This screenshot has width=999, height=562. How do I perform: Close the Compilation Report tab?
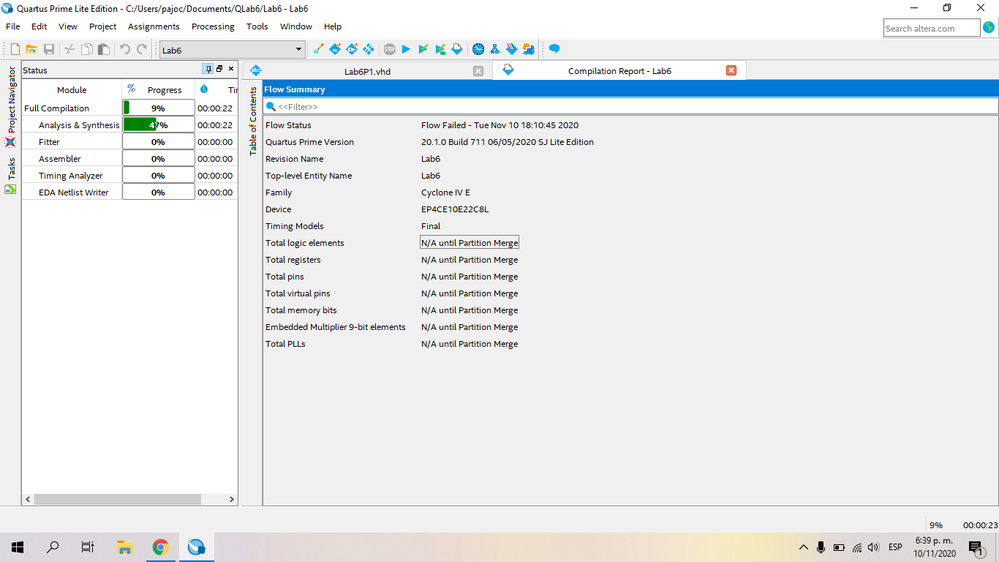click(x=731, y=71)
